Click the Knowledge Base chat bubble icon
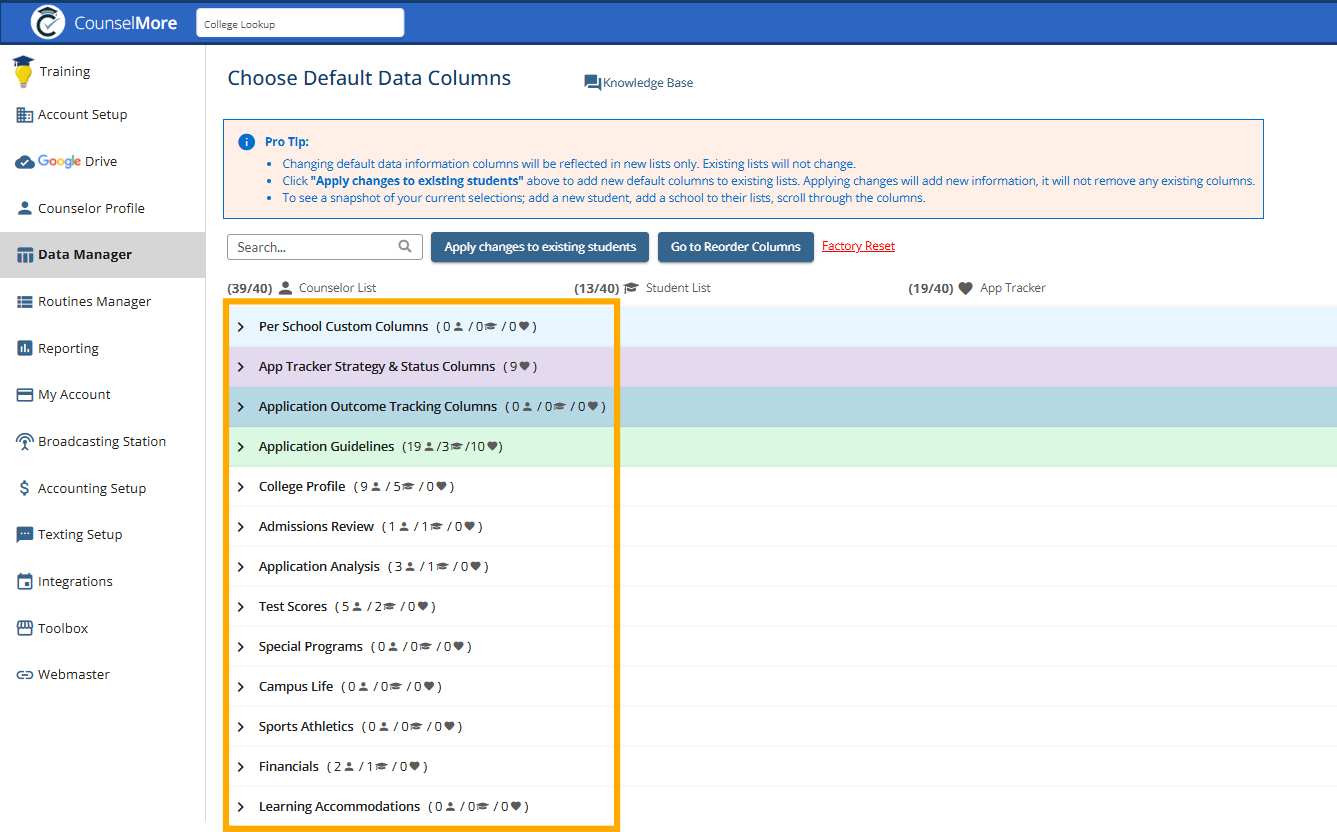This screenshot has height=832, width=1337. [593, 83]
